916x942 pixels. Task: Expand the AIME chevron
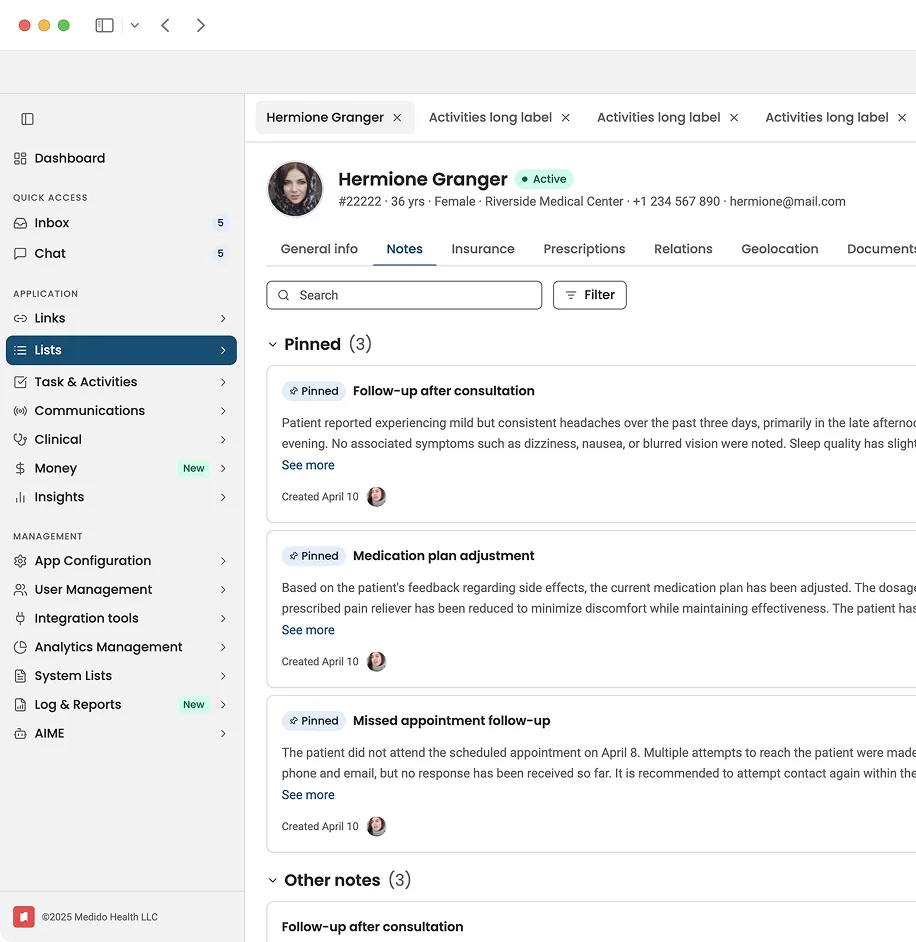223,734
